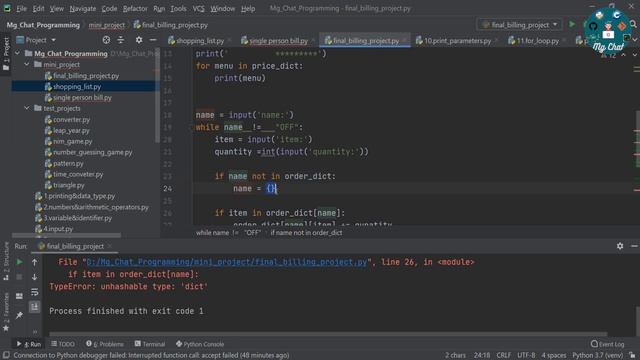Open the Edit menu
This screenshot has width=640, height=360.
[38, 9]
